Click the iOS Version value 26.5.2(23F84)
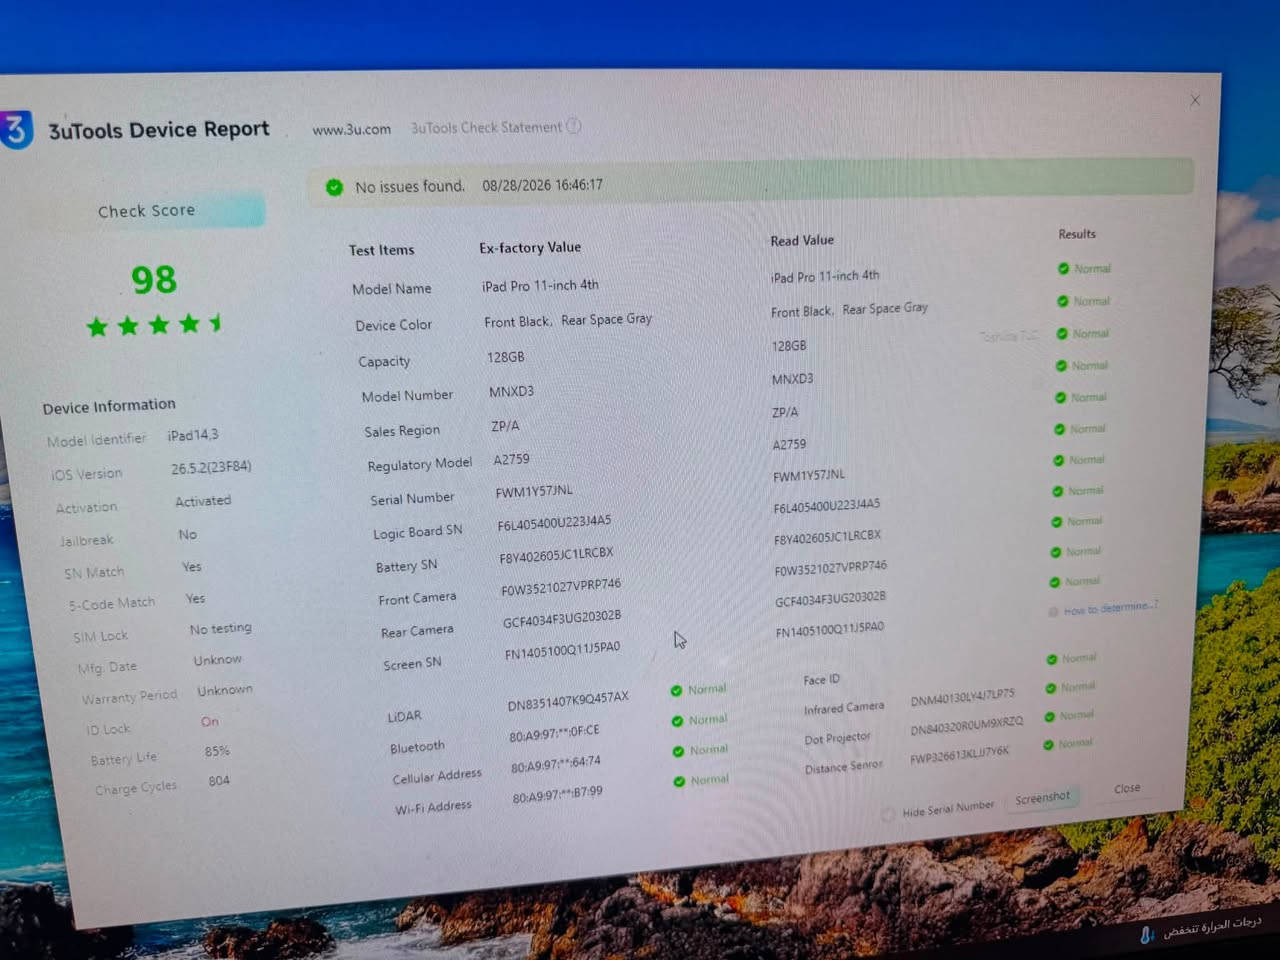The image size is (1280, 960). (211, 467)
